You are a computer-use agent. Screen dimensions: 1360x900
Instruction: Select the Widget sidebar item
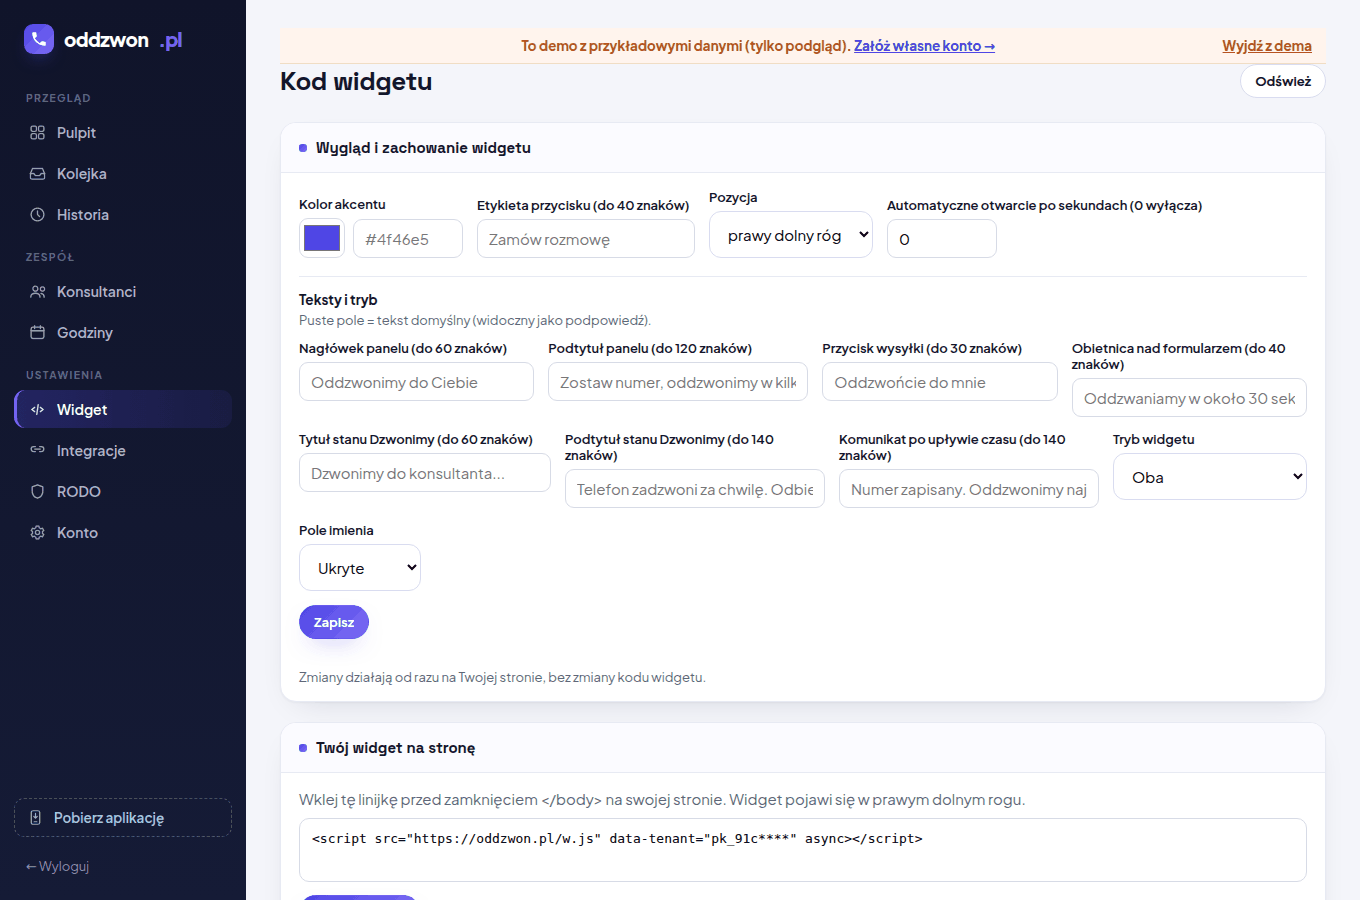[123, 410]
